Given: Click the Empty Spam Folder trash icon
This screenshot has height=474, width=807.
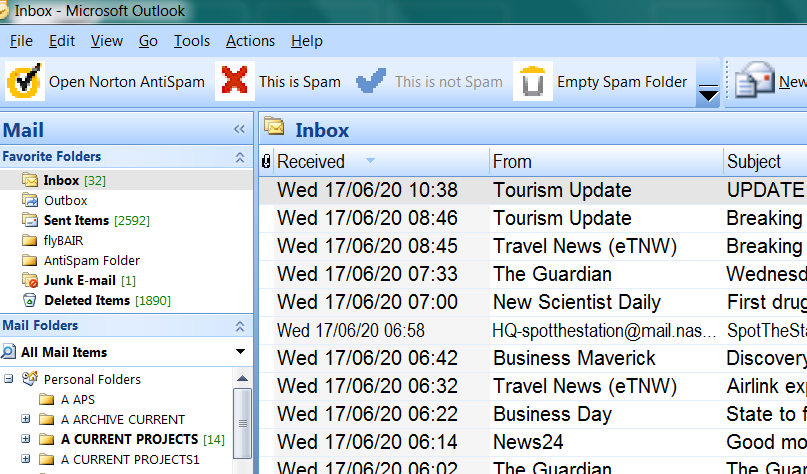Looking at the screenshot, I should click(x=533, y=81).
